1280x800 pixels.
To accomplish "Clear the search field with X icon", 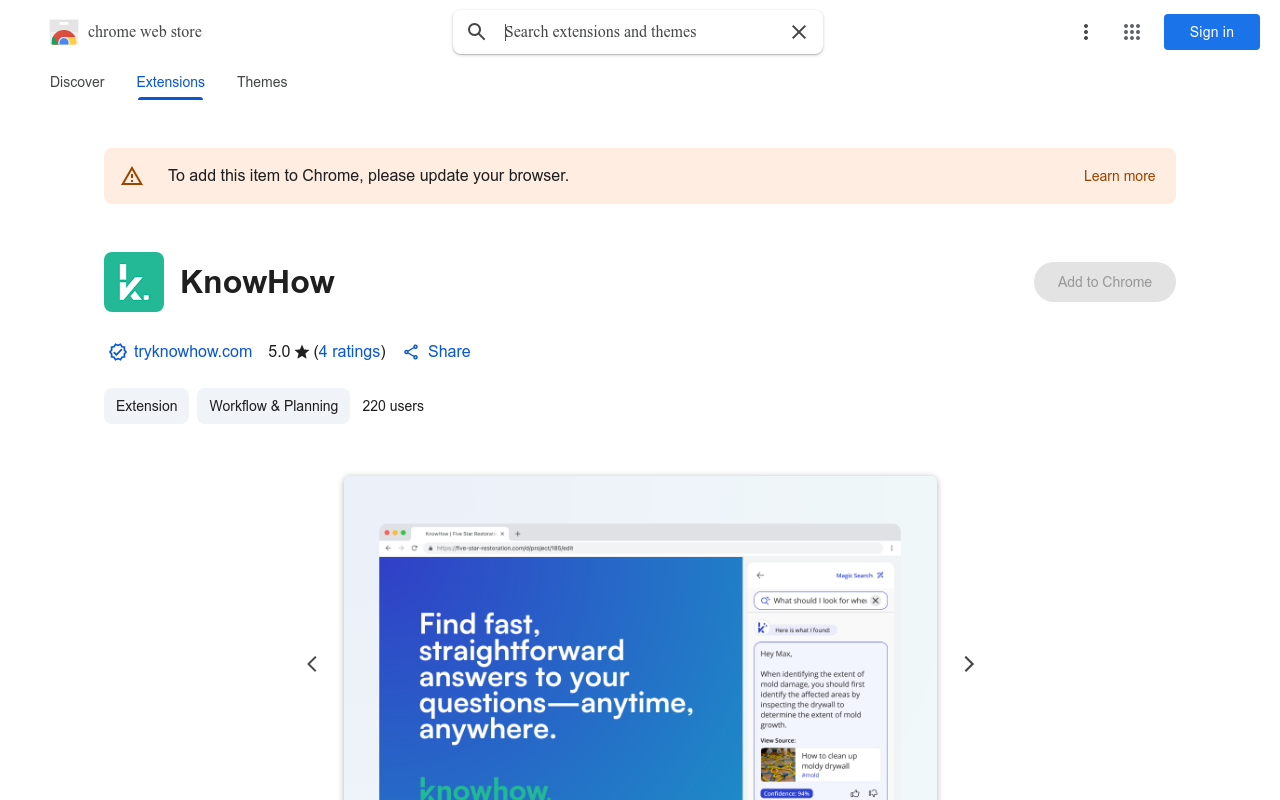I will point(799,32).
